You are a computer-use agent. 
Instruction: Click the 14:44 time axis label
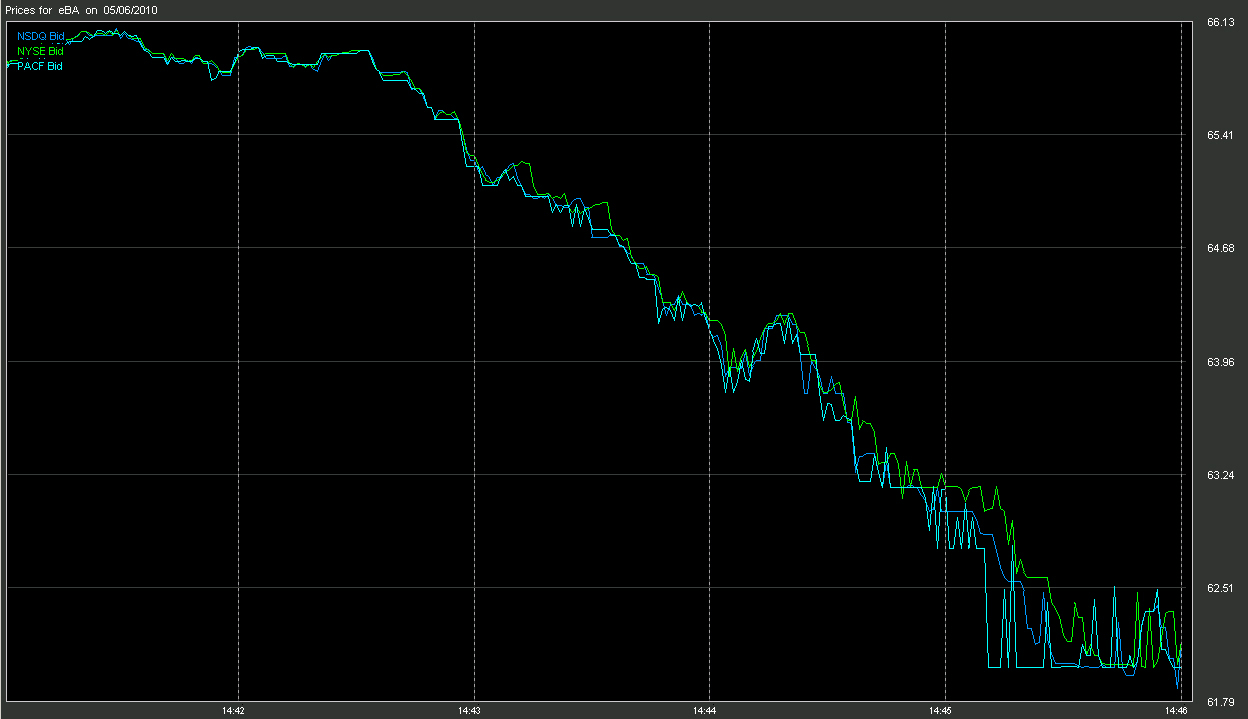point(705,711)
